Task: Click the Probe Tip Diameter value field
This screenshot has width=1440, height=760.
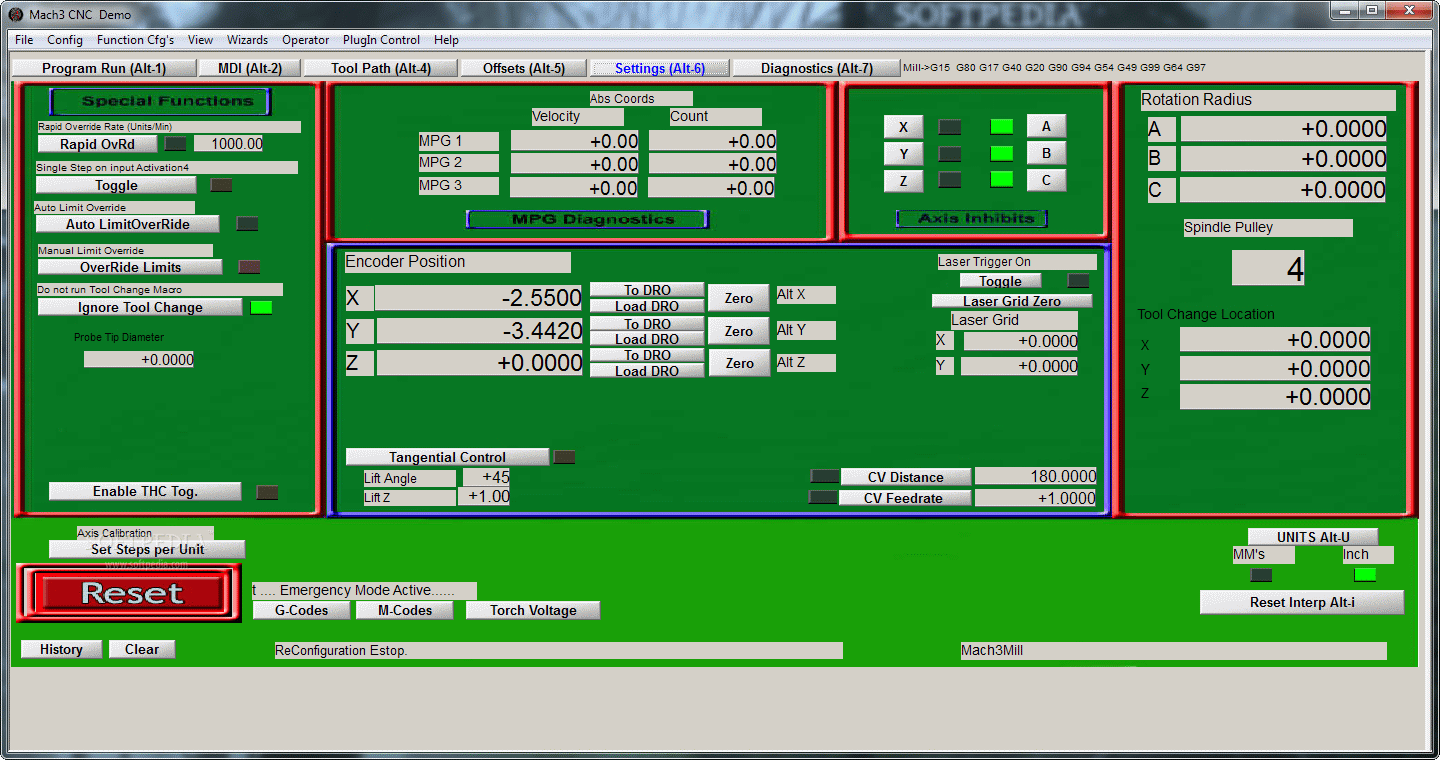Action: point(139,359)
